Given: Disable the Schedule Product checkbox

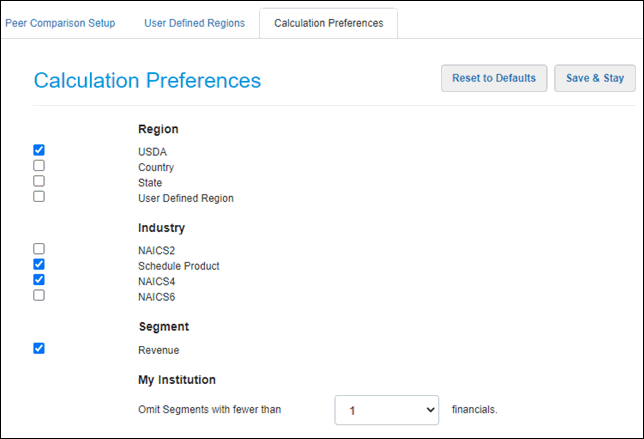Looking at the screenshot, I should click(x=39, y=264).
